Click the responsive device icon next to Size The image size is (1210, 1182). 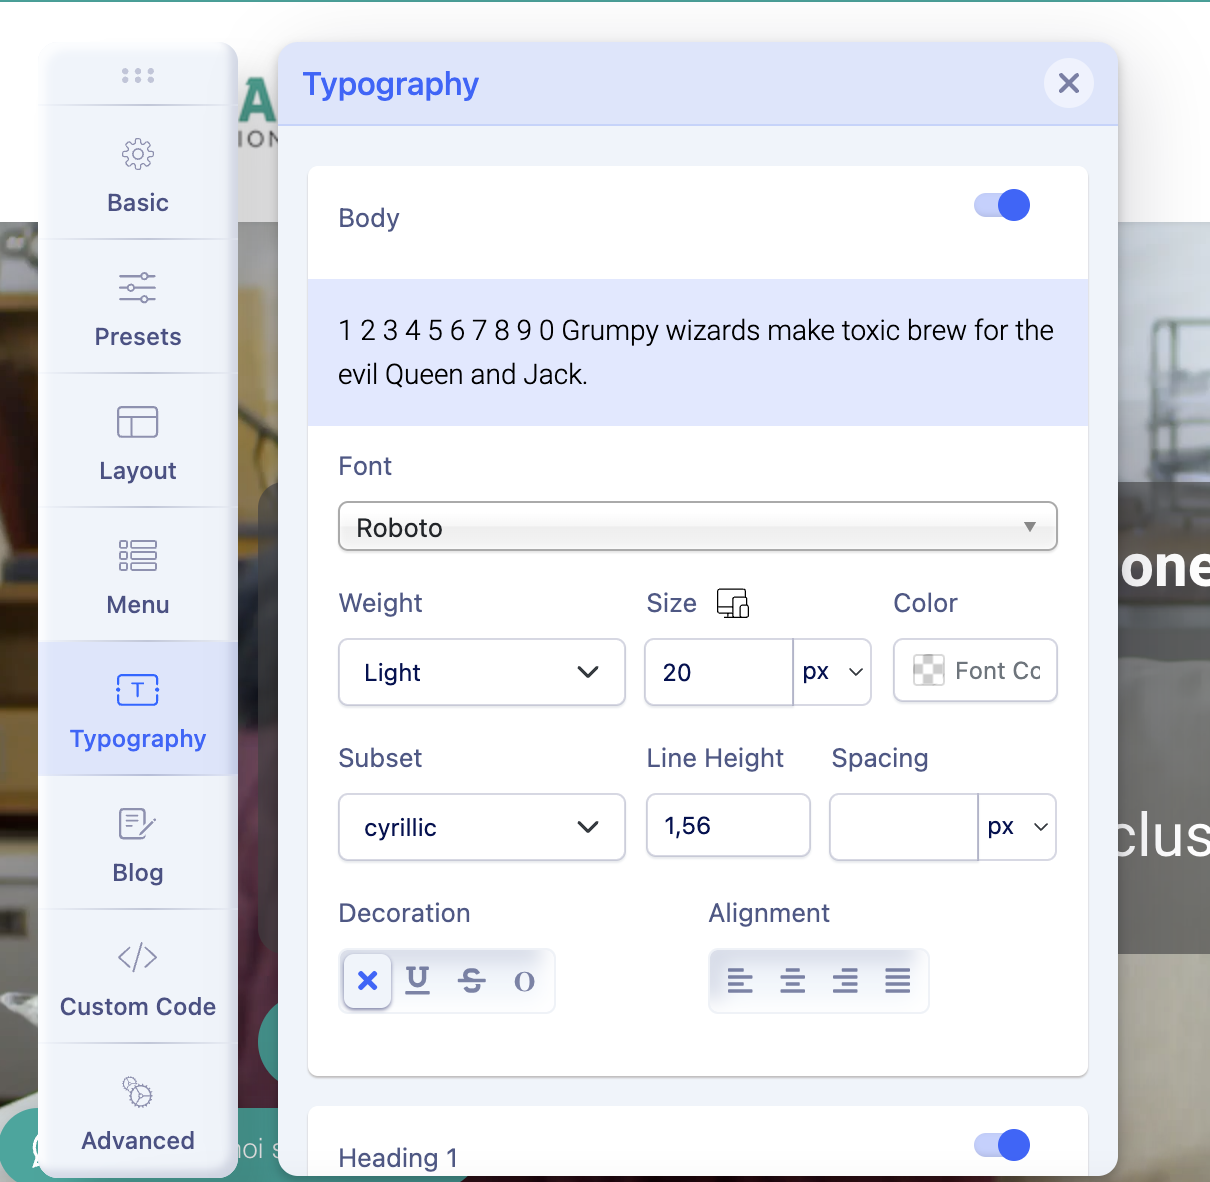coord(732,603)
